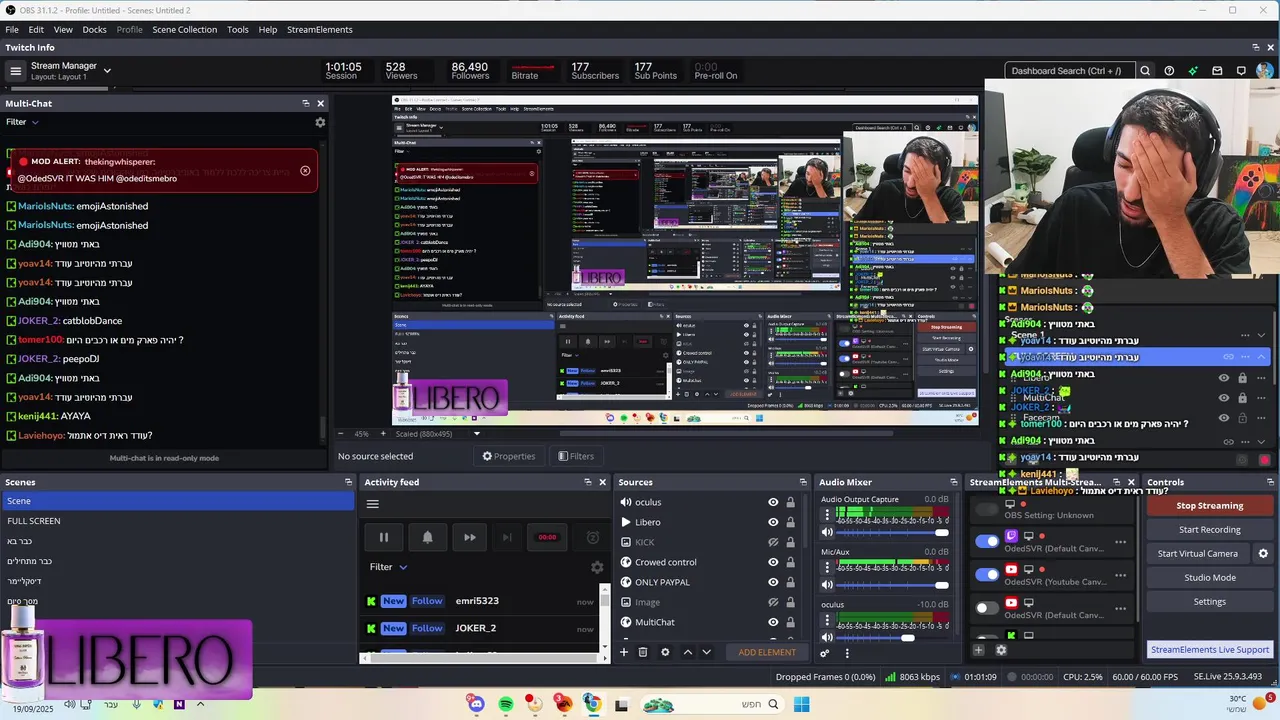Lock the MultiChat source

(790, 622)
